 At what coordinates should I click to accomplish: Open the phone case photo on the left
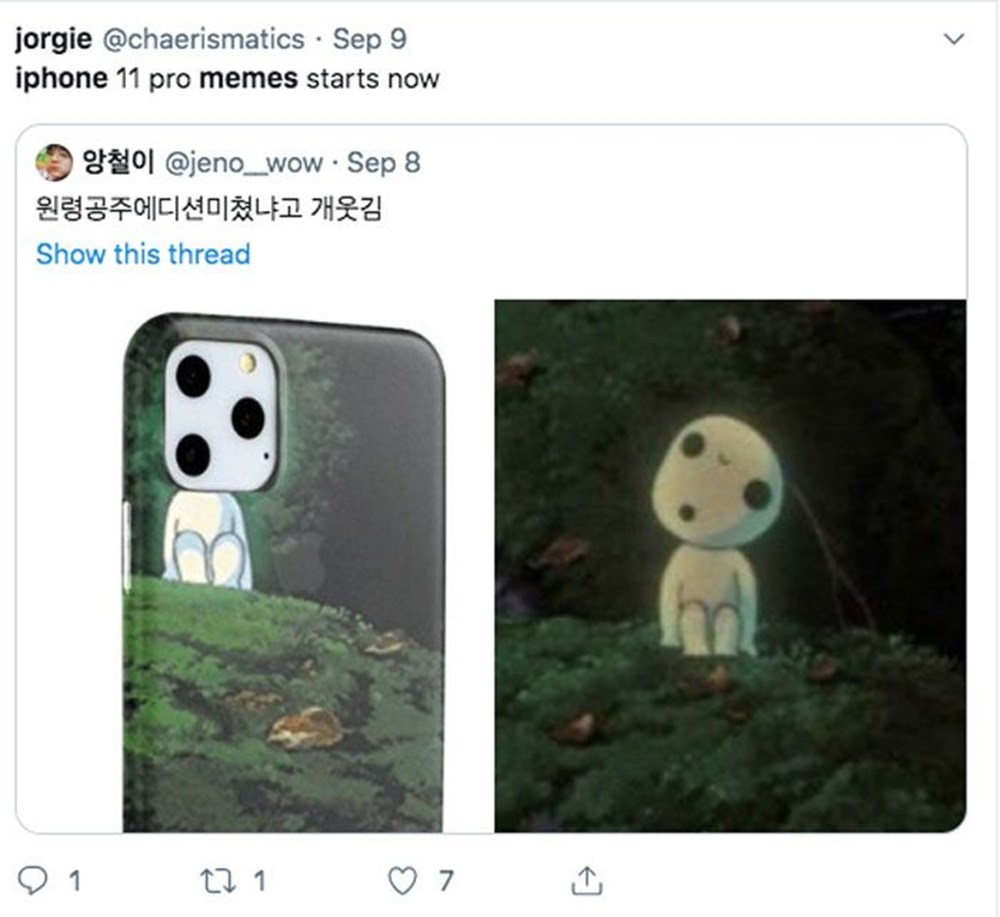(x=283, y=570)
